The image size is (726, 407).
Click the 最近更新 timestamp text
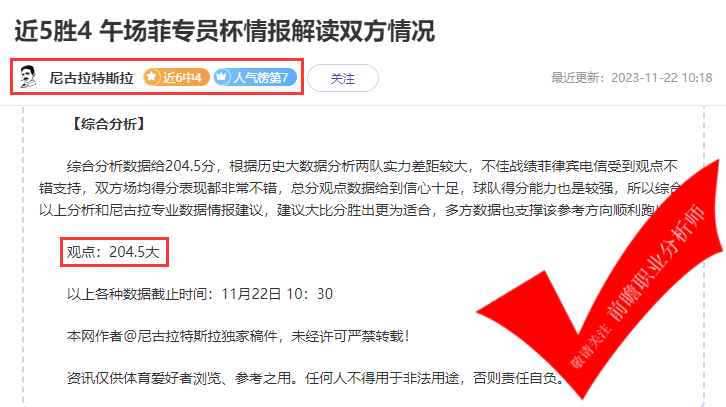coord(632,78)
